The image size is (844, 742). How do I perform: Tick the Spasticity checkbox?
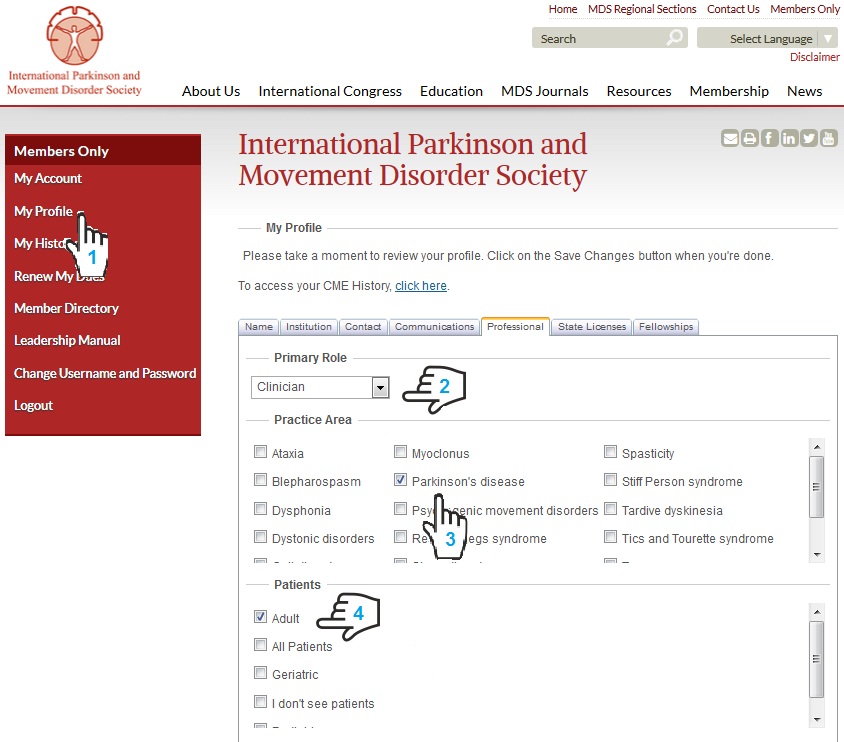[x=610, y=451]
